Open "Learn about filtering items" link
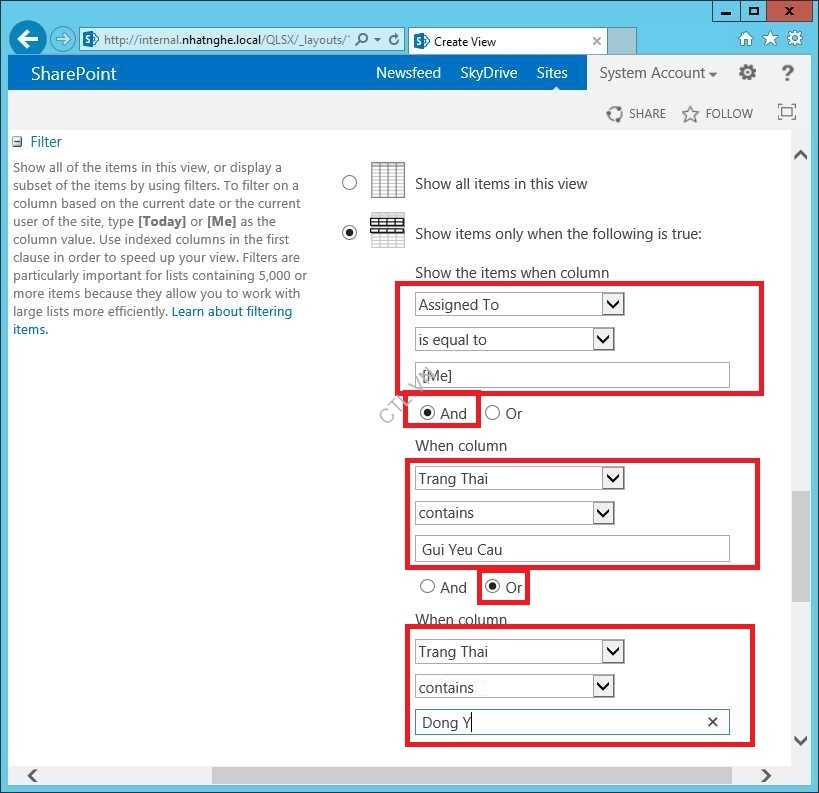819x793 pixels. (231, 312)
